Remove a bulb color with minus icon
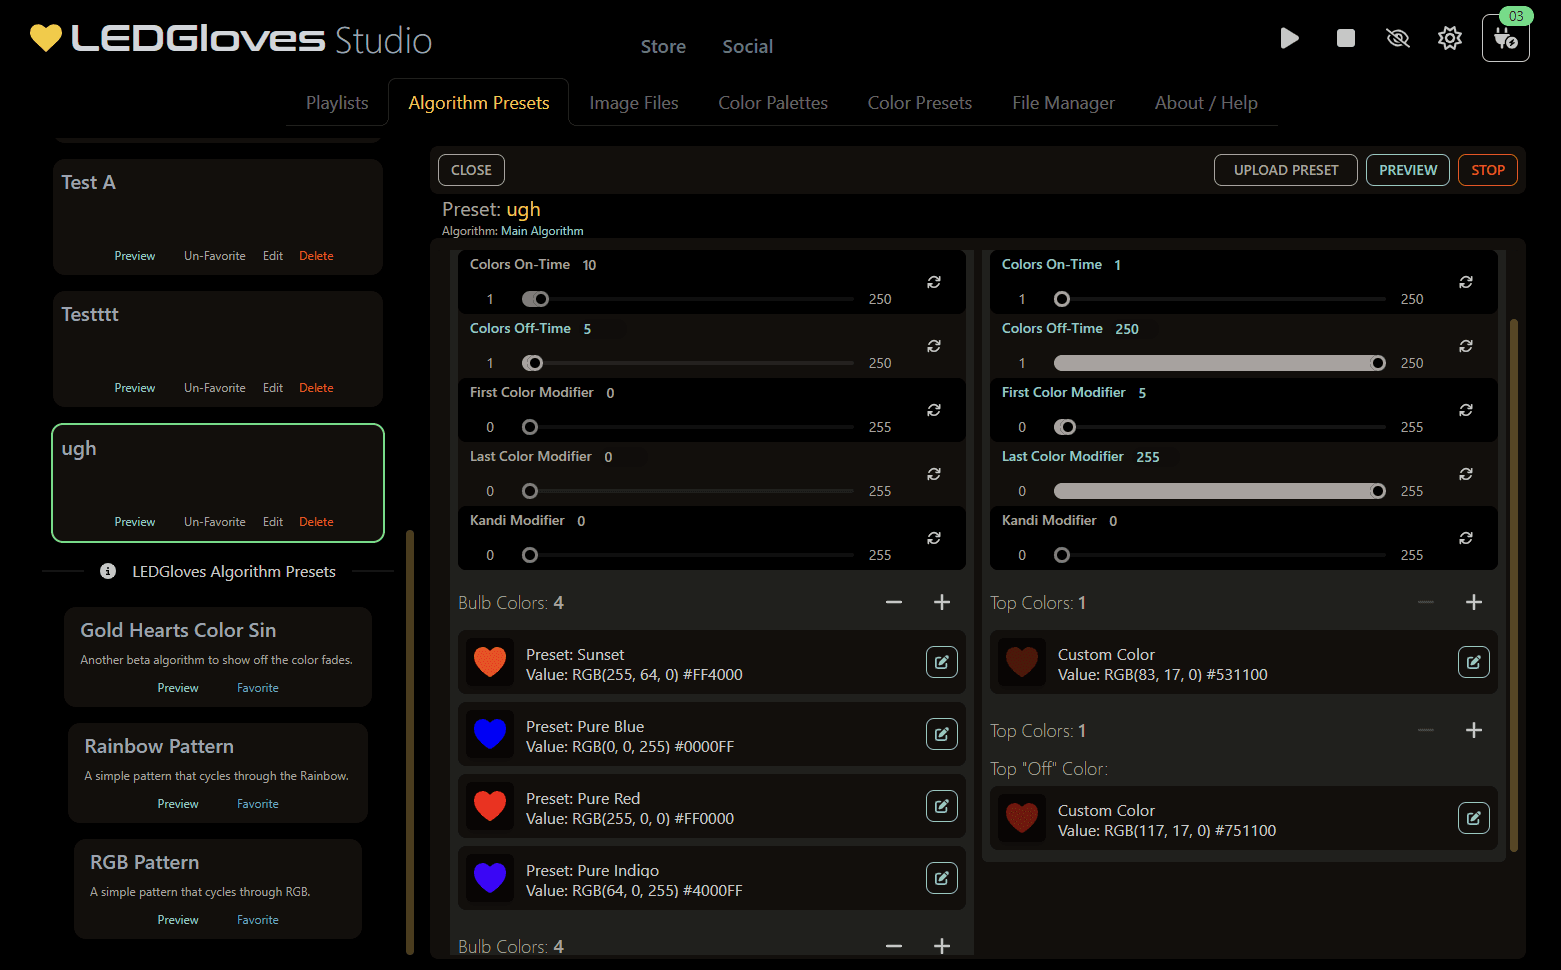 click(x=893, y=602)
